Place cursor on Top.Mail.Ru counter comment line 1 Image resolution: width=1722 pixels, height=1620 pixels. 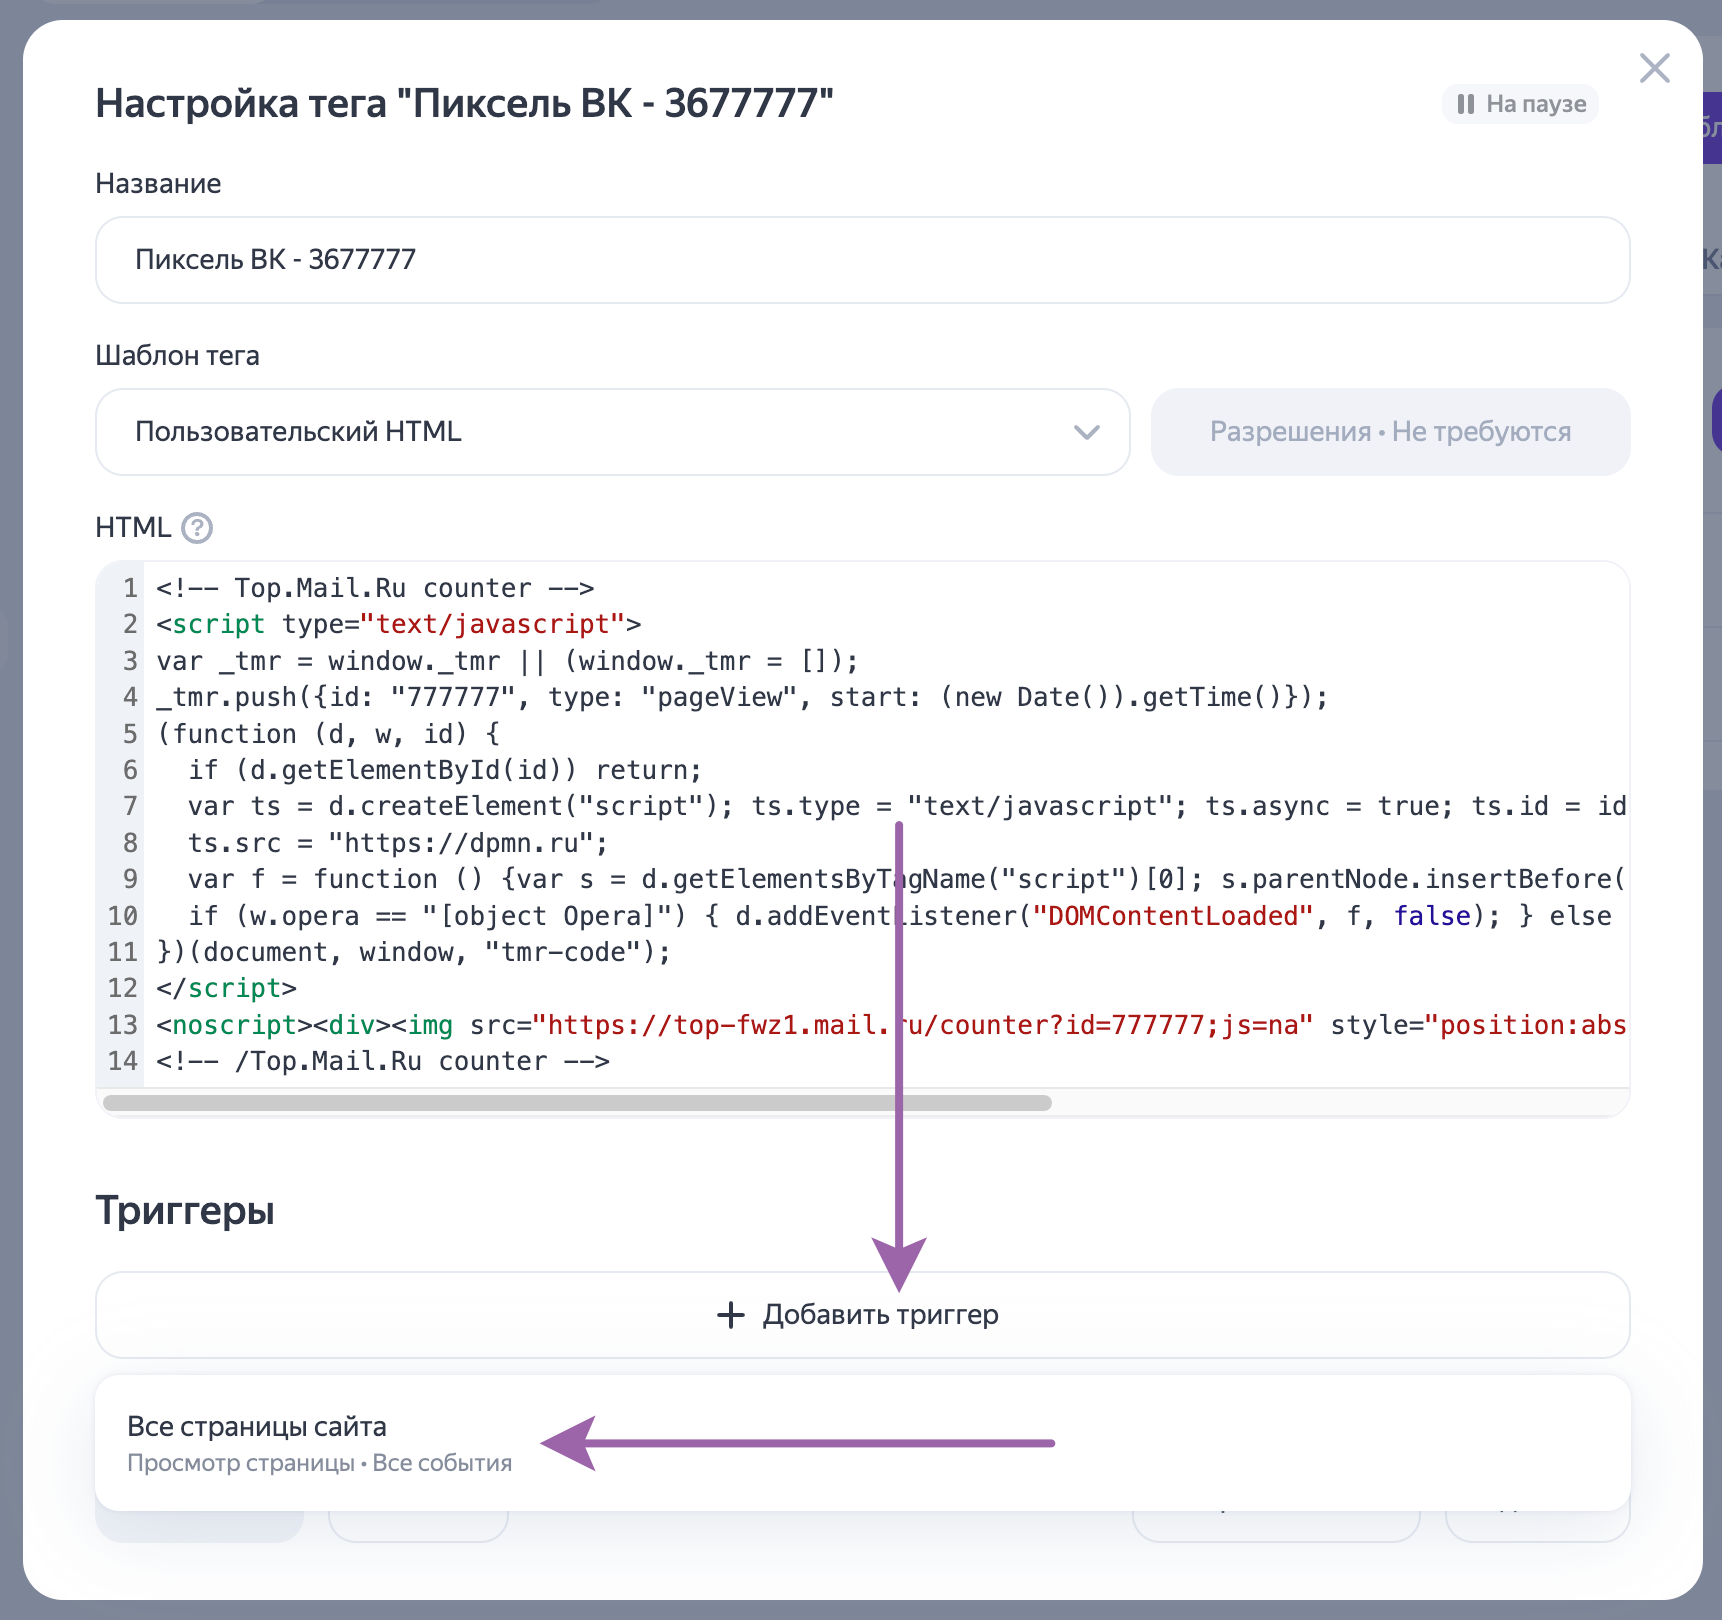[375, 588]
